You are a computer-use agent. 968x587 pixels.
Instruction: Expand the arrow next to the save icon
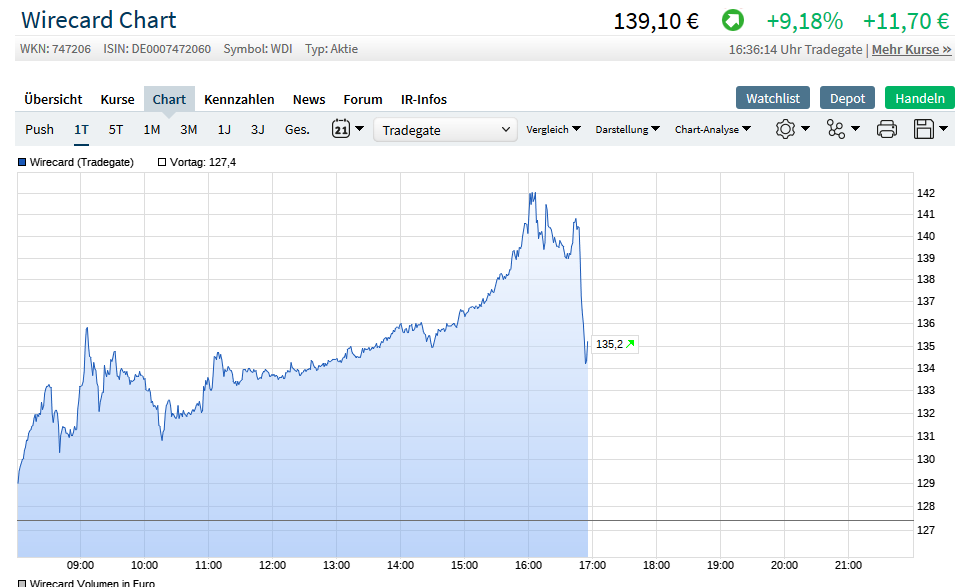(943, 128)
